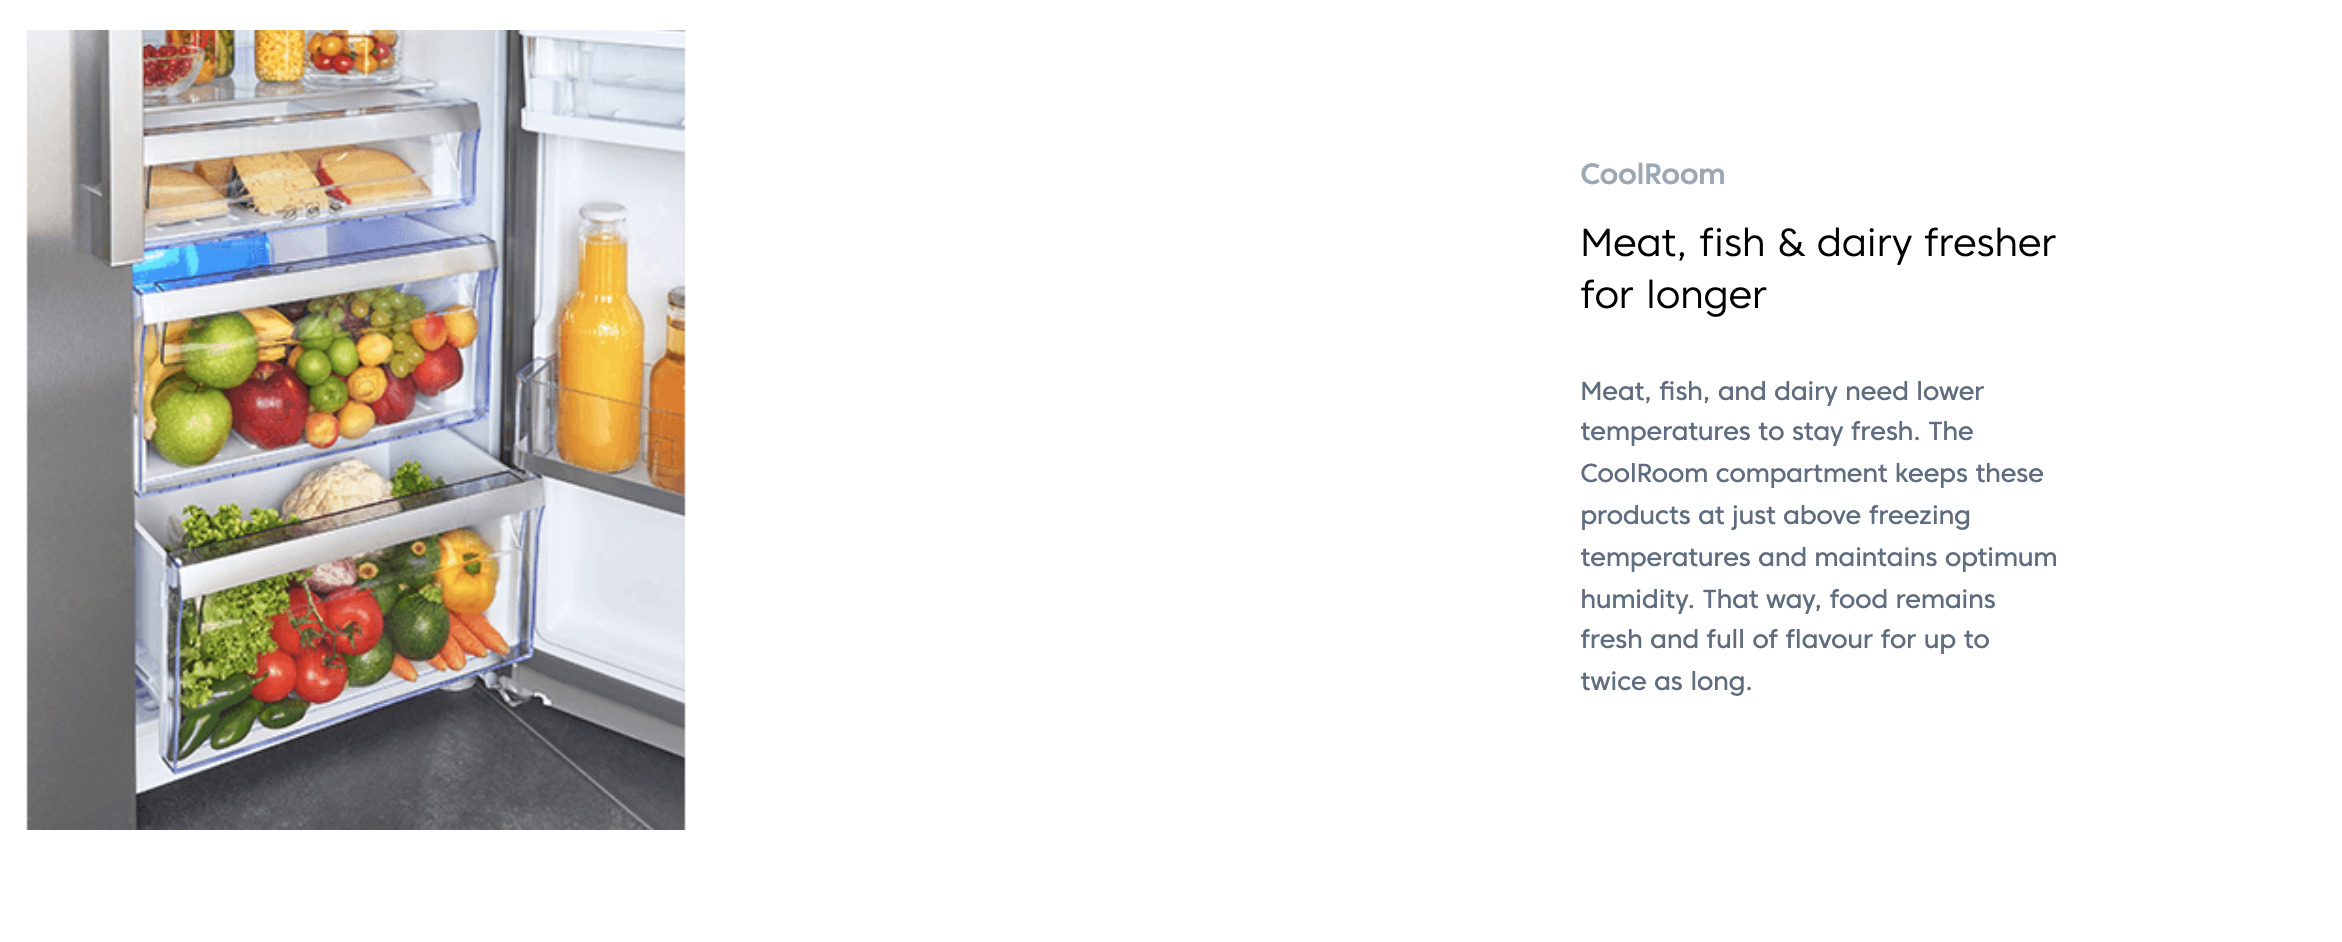Click the glass jars on the top shelf
2342x942 pixels.
(x=280, y=55)
